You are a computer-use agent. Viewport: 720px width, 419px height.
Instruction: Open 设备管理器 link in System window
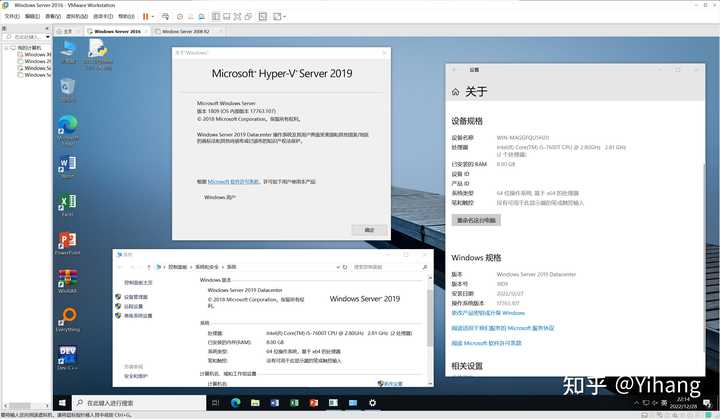pyautogui.click(x=136, y=297)
